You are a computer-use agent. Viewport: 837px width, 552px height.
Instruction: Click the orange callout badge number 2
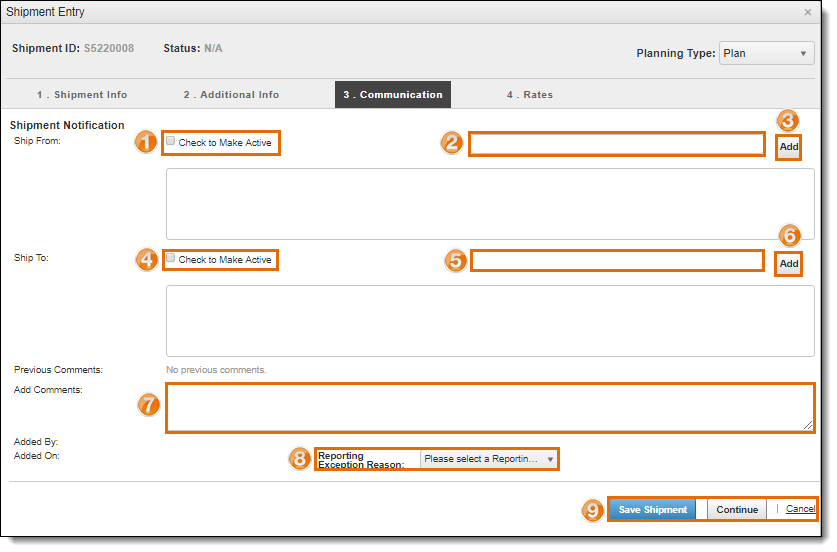[452, 143]
